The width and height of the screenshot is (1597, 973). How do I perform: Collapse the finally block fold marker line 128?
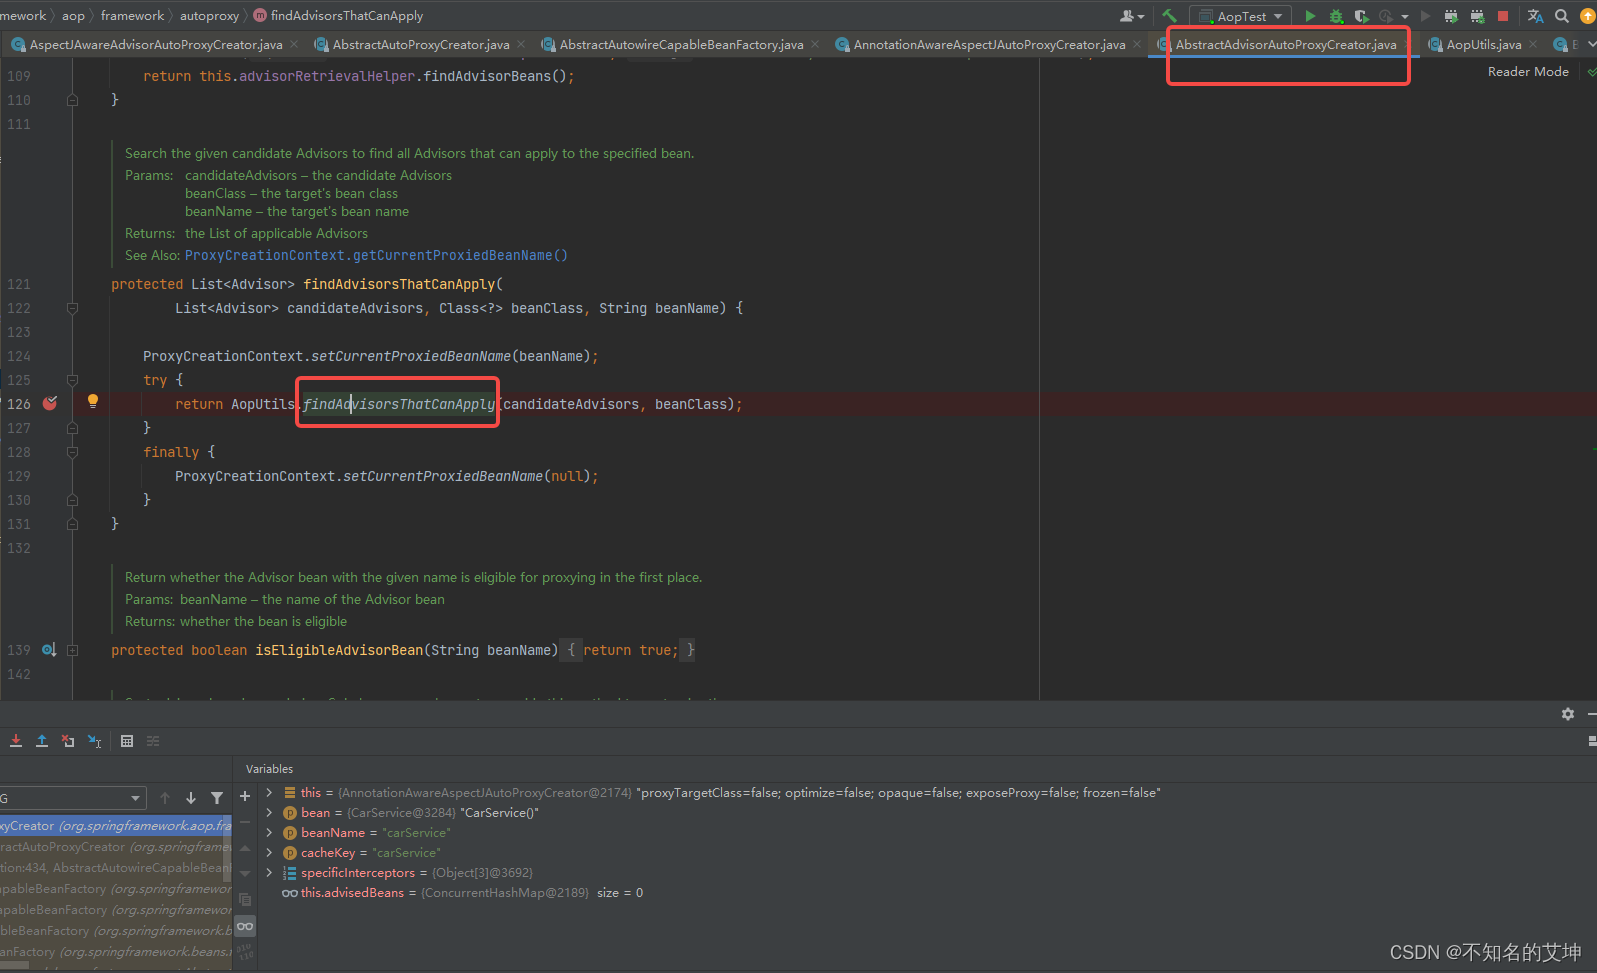tap(72, 452)
